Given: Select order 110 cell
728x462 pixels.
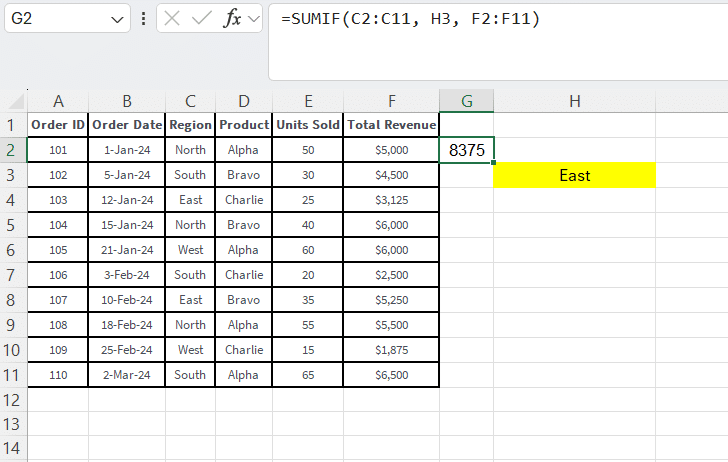Looking at the screenshot, I should click(x=58, y=375).
